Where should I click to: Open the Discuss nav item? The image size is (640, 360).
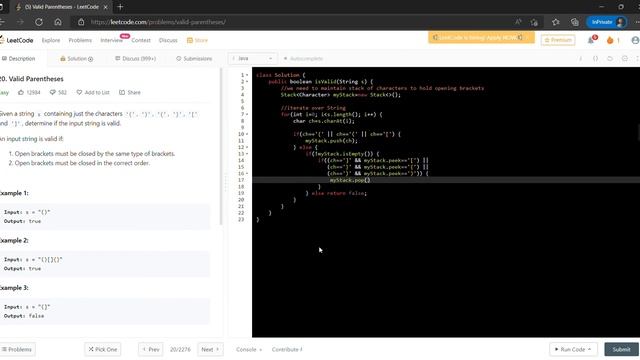(168, 40)
